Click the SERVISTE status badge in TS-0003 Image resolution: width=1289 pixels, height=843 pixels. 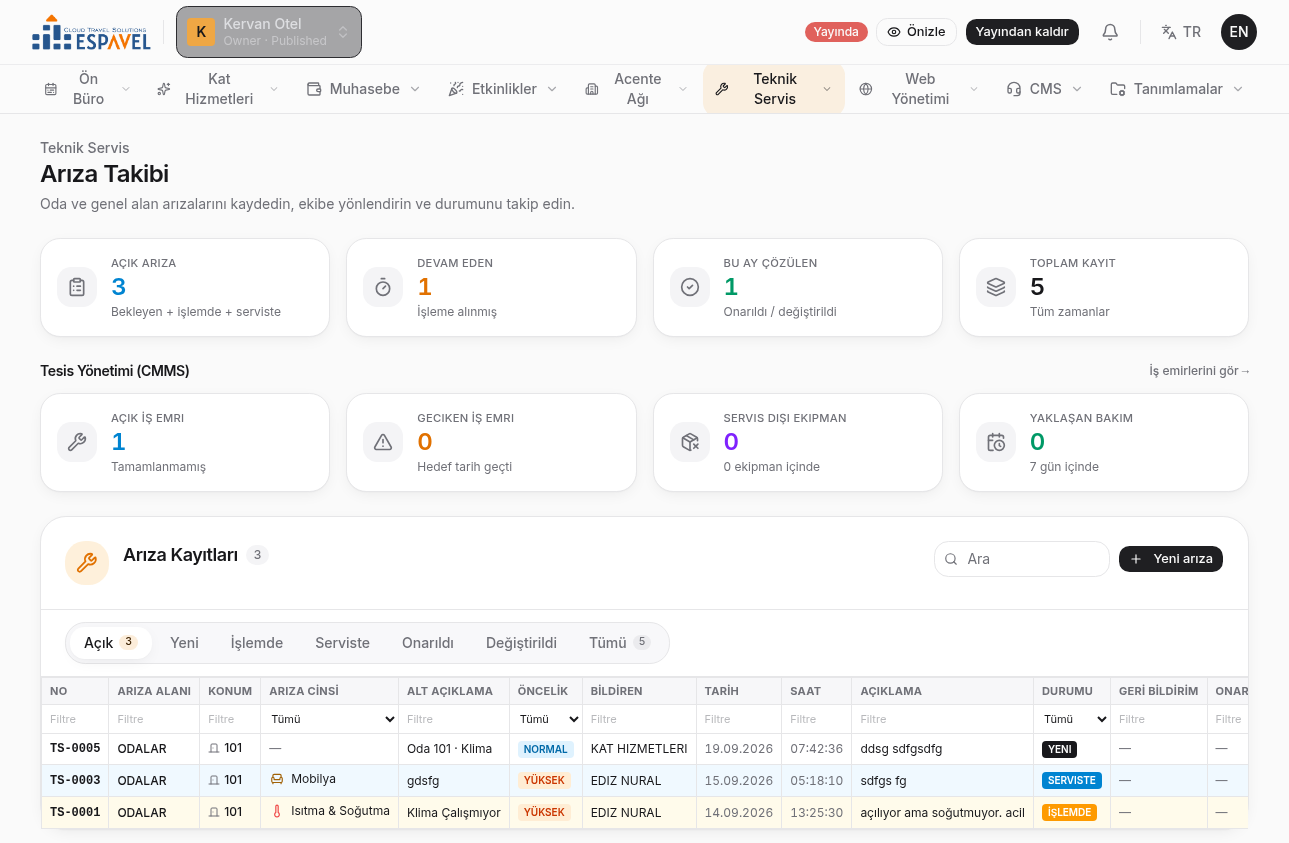click(x=1071, y=780)
